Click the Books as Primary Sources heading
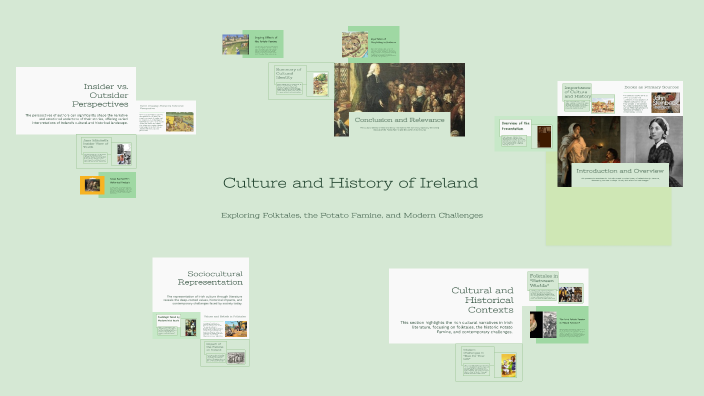This screenshot has height=396, width=704. (x=651, y=88)
